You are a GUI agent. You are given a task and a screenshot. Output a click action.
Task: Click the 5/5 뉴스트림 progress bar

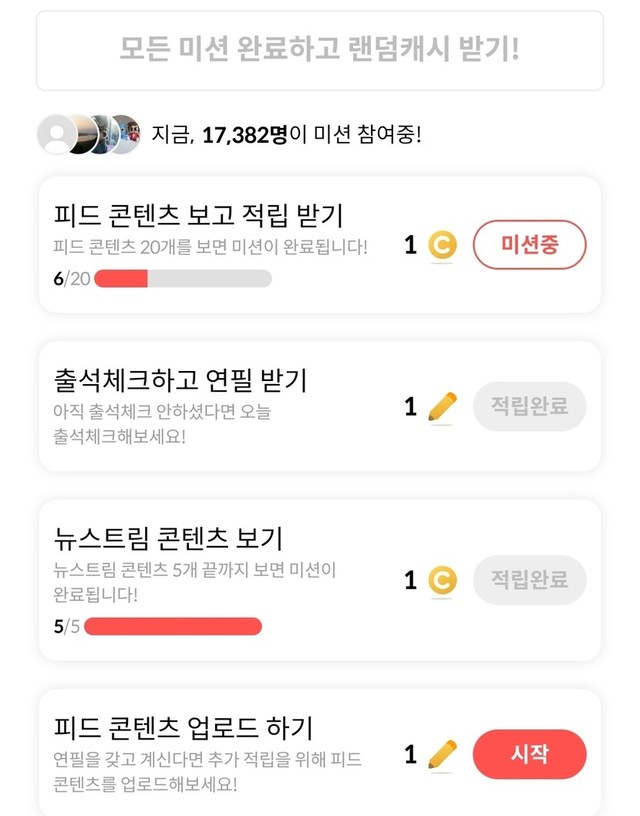[172, 627]
